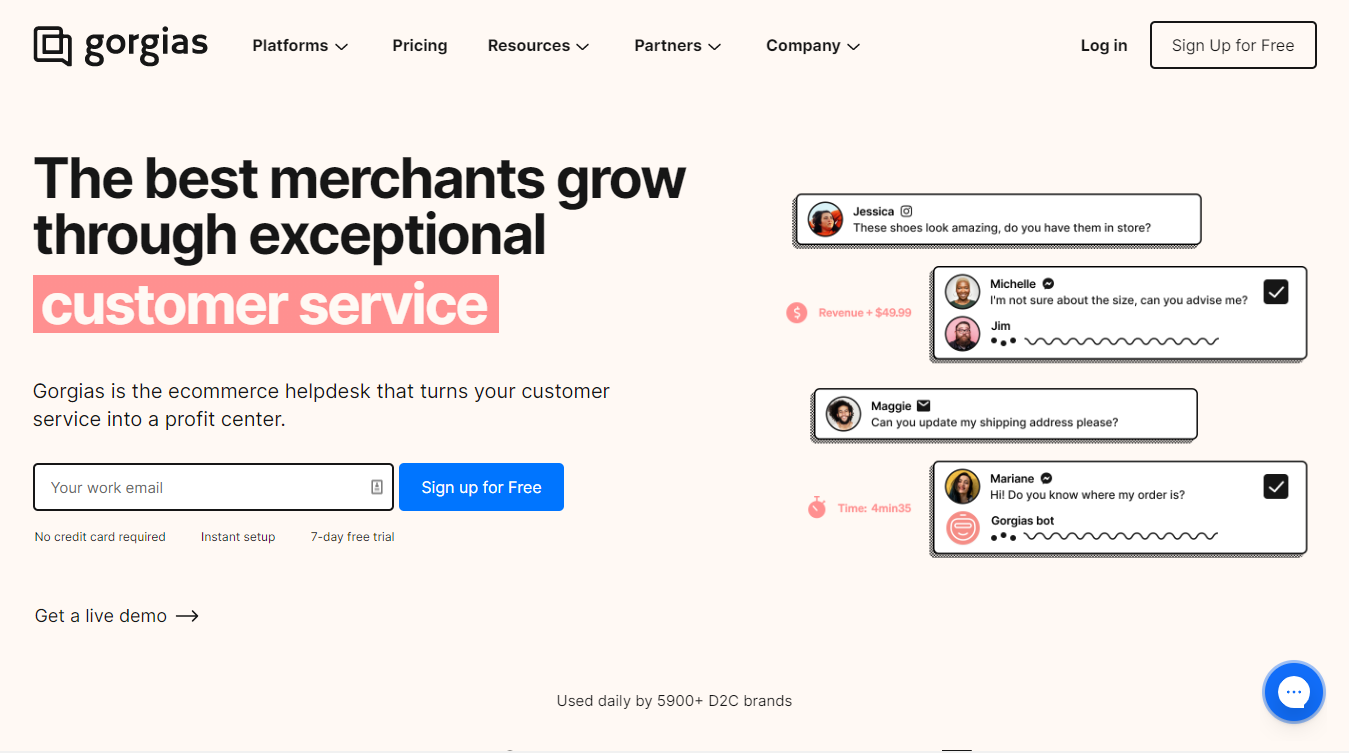Toggle the checkbox on Mariane's message card

tap(1276, 486)
